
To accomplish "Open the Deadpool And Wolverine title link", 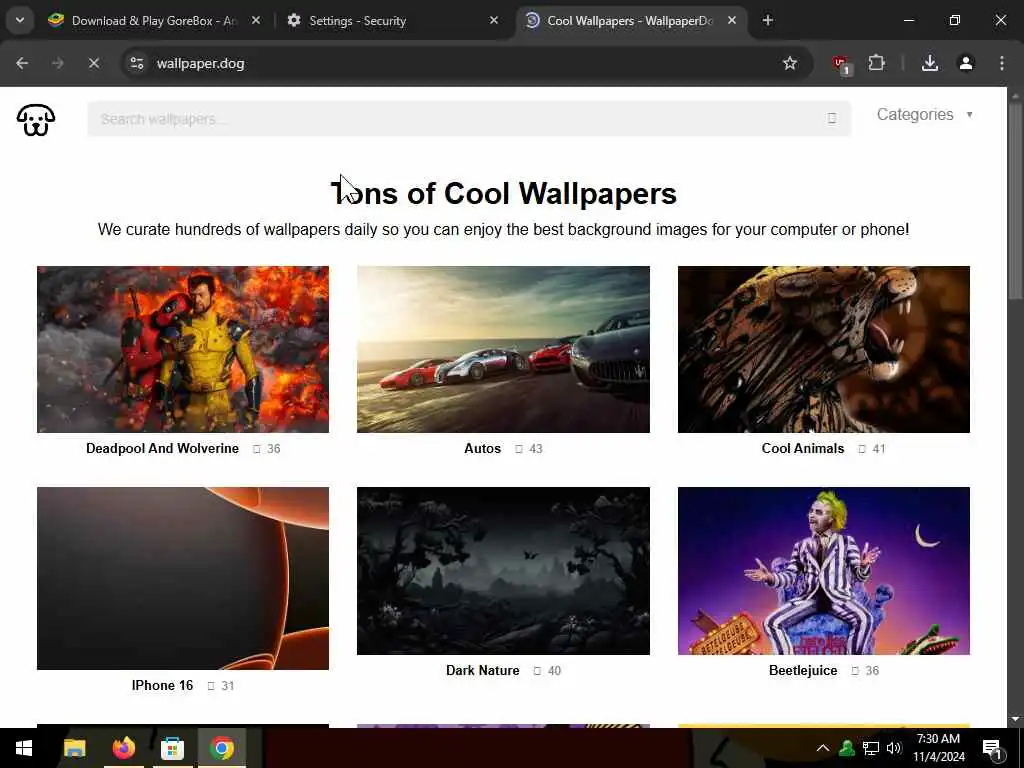I will [x=163, y=449].
